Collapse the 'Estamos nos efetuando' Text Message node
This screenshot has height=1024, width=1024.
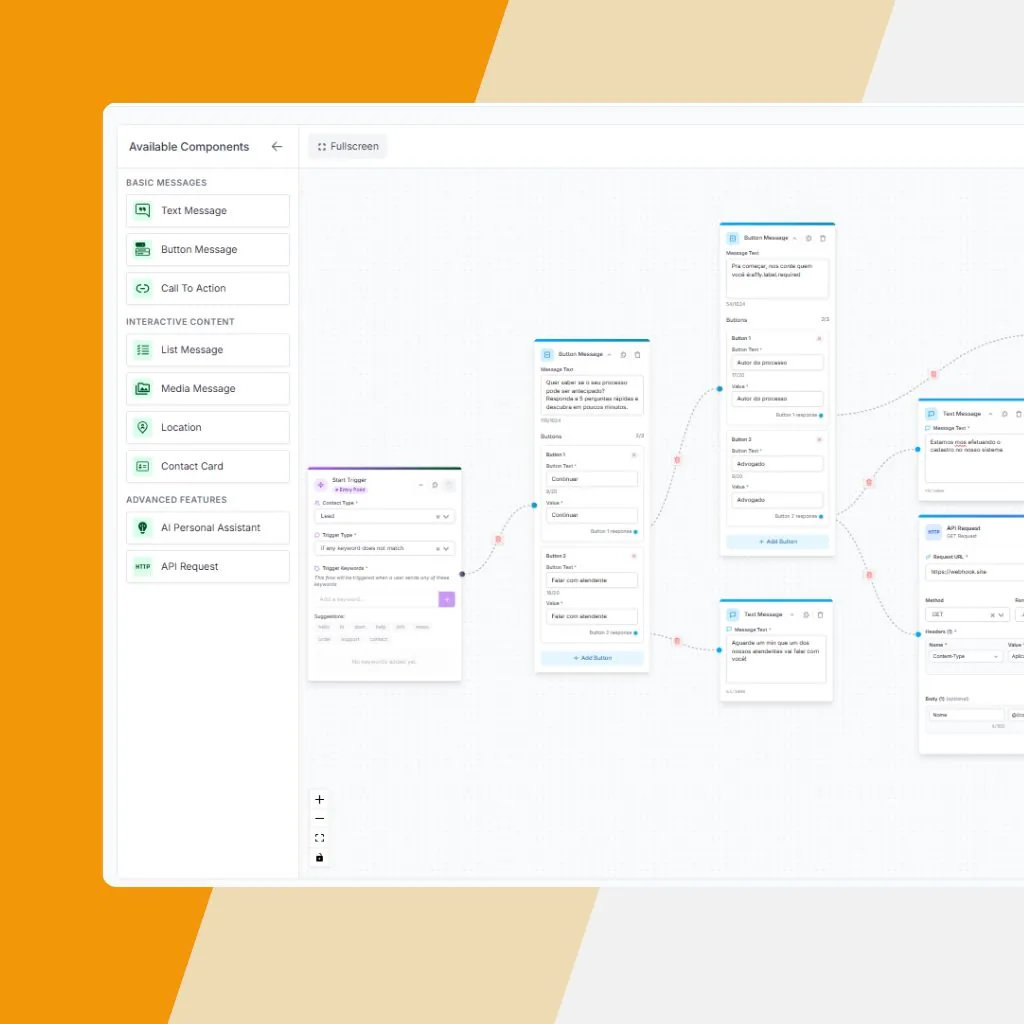coord(991,414)
